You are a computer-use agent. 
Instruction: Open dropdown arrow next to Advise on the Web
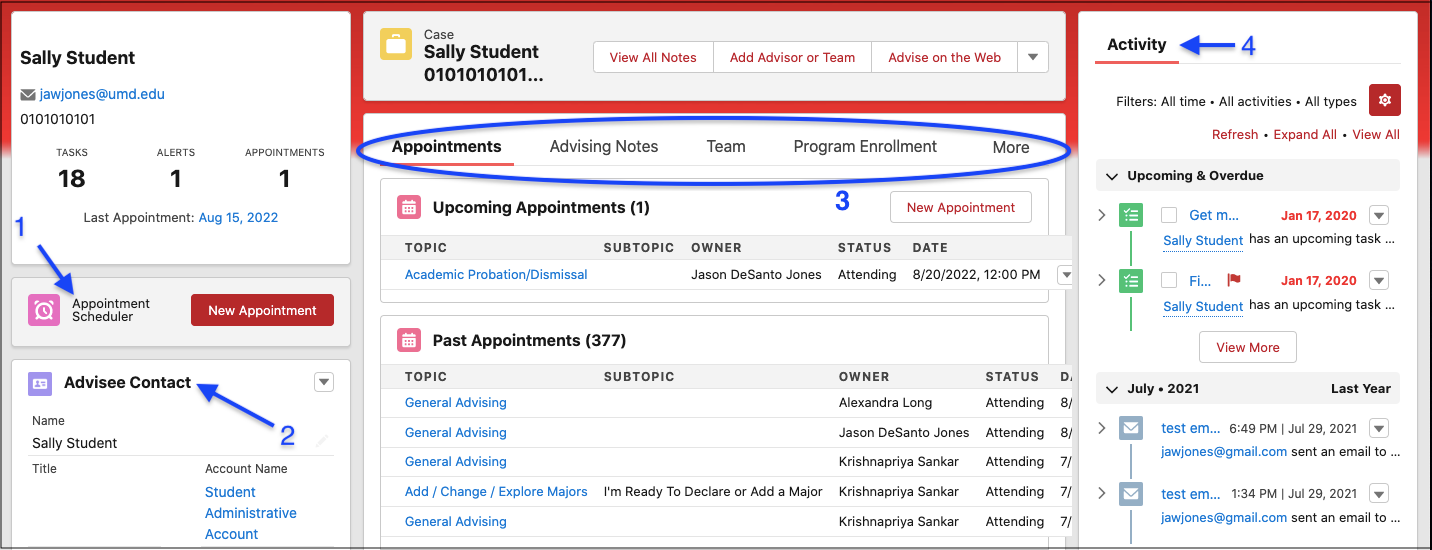click(x=1033, y=57)
